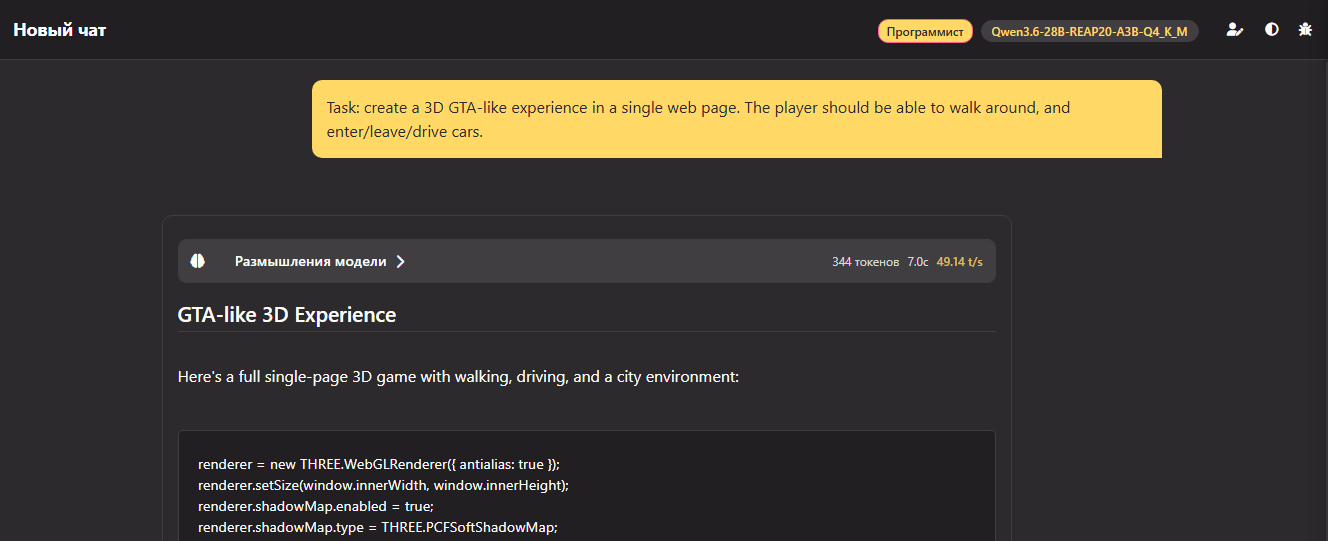The image size is (1328, 541).
Task: Click the Новый чат title
Action: tap(60, 30)
